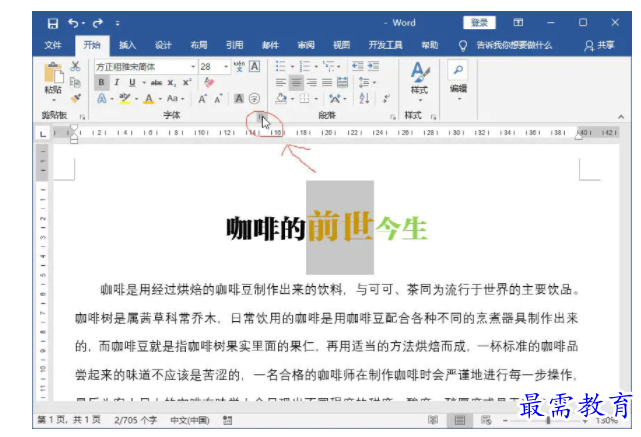The width and height of the screenshot is (641, 437).
Task: Toggle superscript formatting
Action: [x=187, y=83]
